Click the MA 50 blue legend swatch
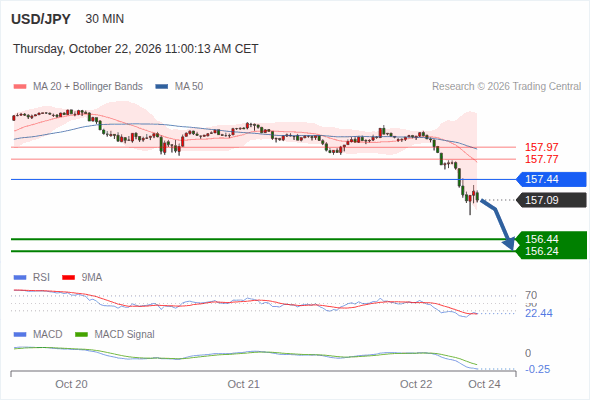 click(x=162, y=87)
